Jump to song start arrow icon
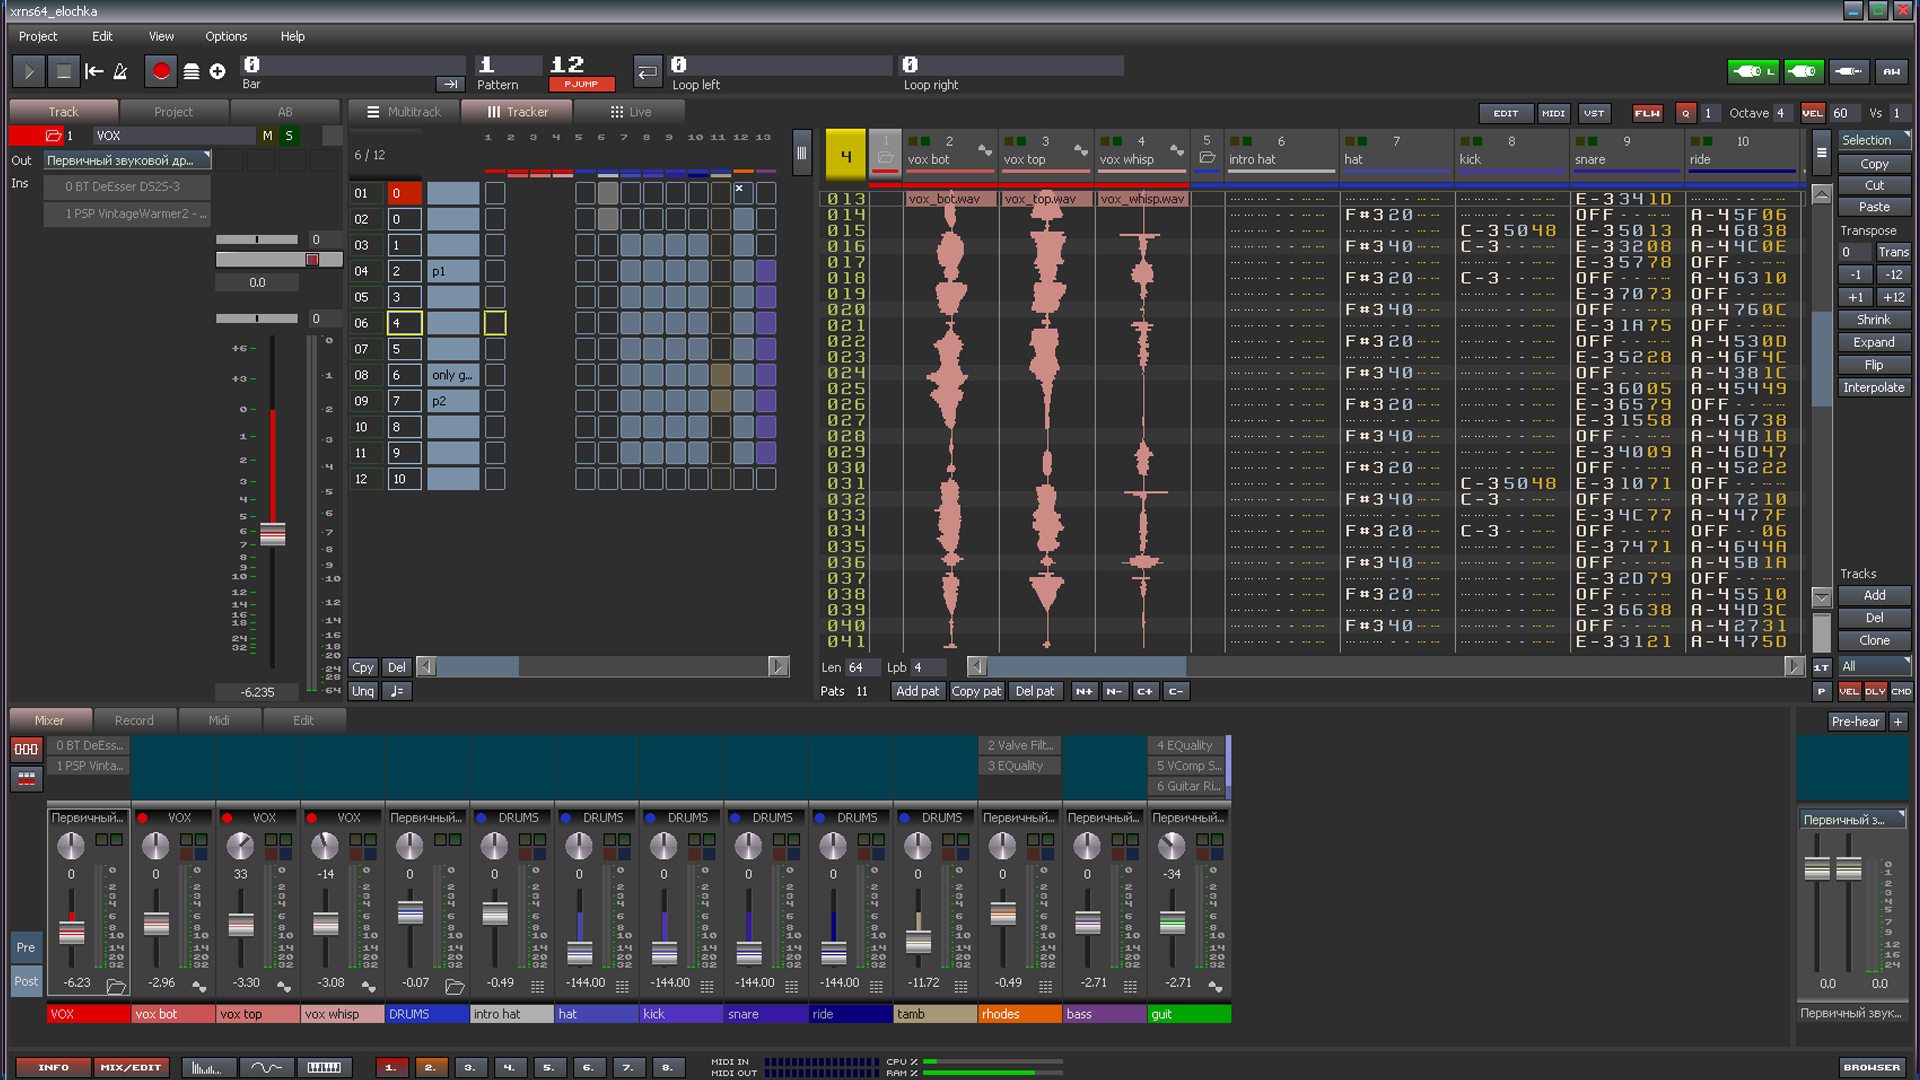The height and width of the screenshot is (1080, 1920). [x=94, y=71]
